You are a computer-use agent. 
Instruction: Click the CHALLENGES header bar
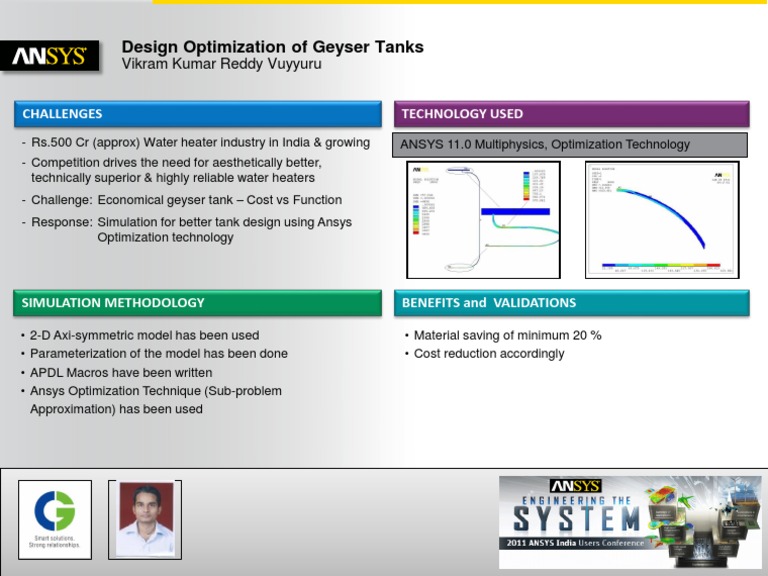point(198,114)
